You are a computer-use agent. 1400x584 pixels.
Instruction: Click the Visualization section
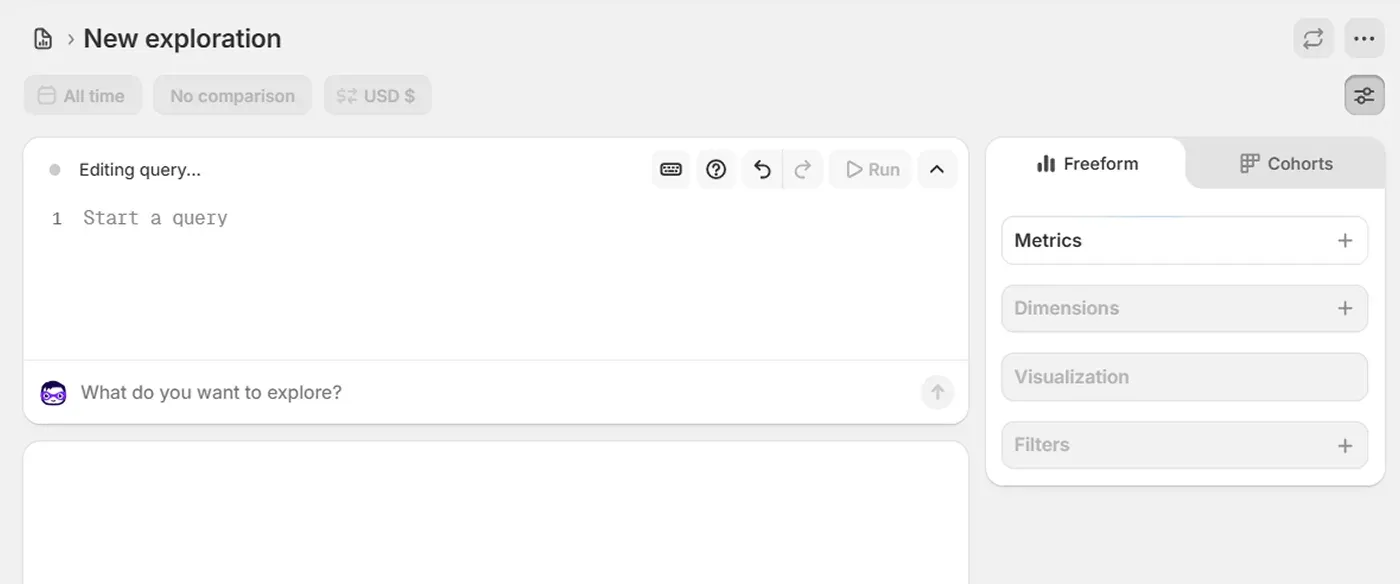click(1184, 377)
